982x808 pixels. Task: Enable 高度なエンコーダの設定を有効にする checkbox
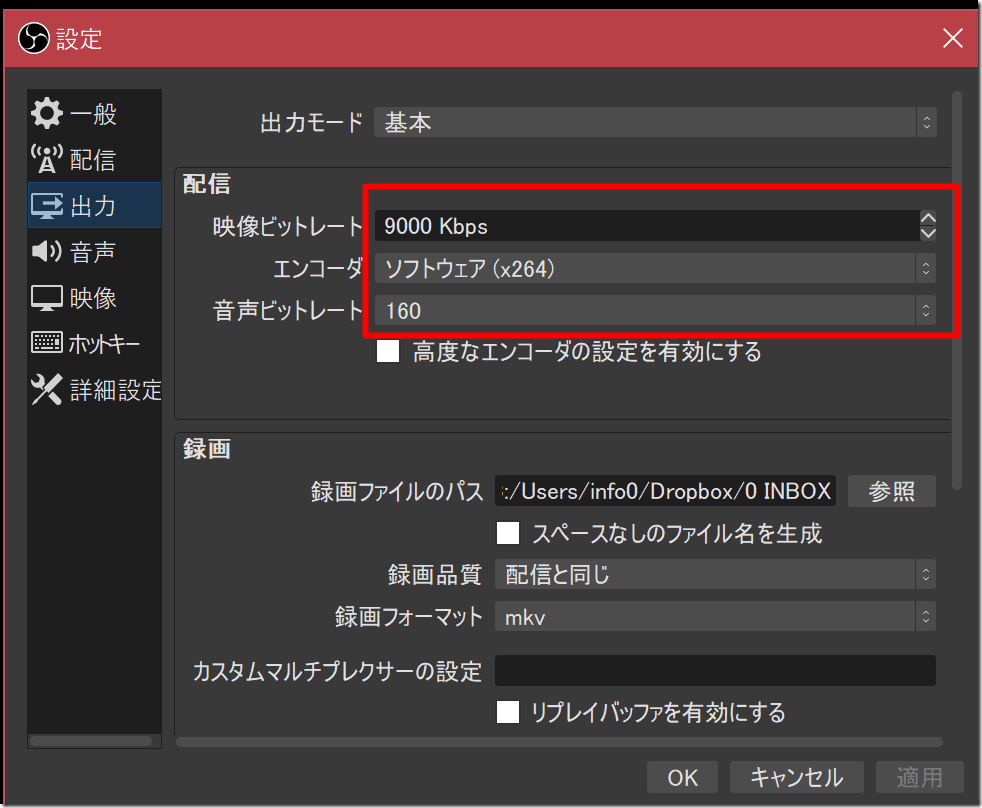pyautogui.click(x=388, y=351)
